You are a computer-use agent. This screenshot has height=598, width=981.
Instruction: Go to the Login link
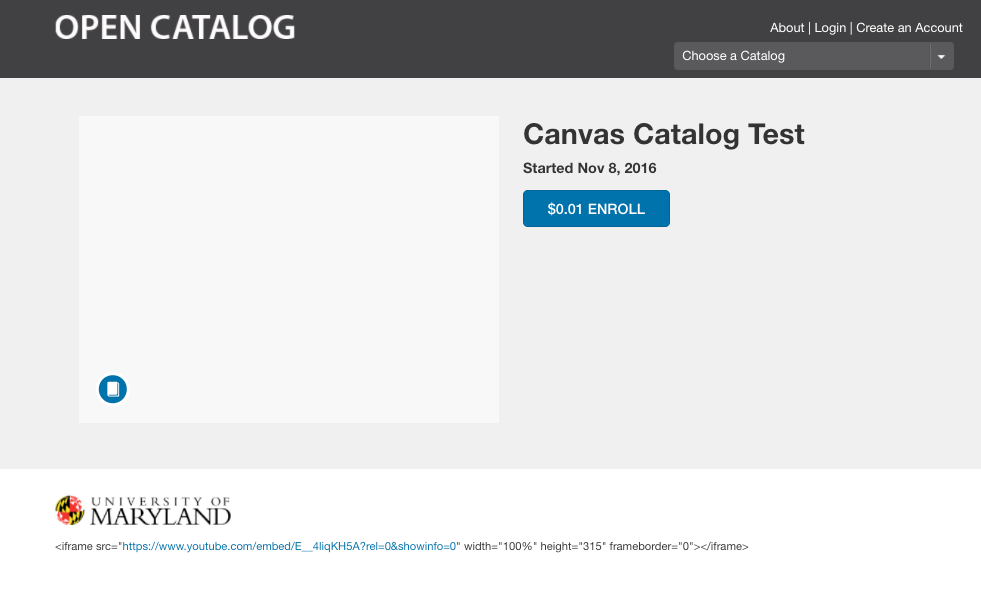pyautogui.click(x=830, y=28)
